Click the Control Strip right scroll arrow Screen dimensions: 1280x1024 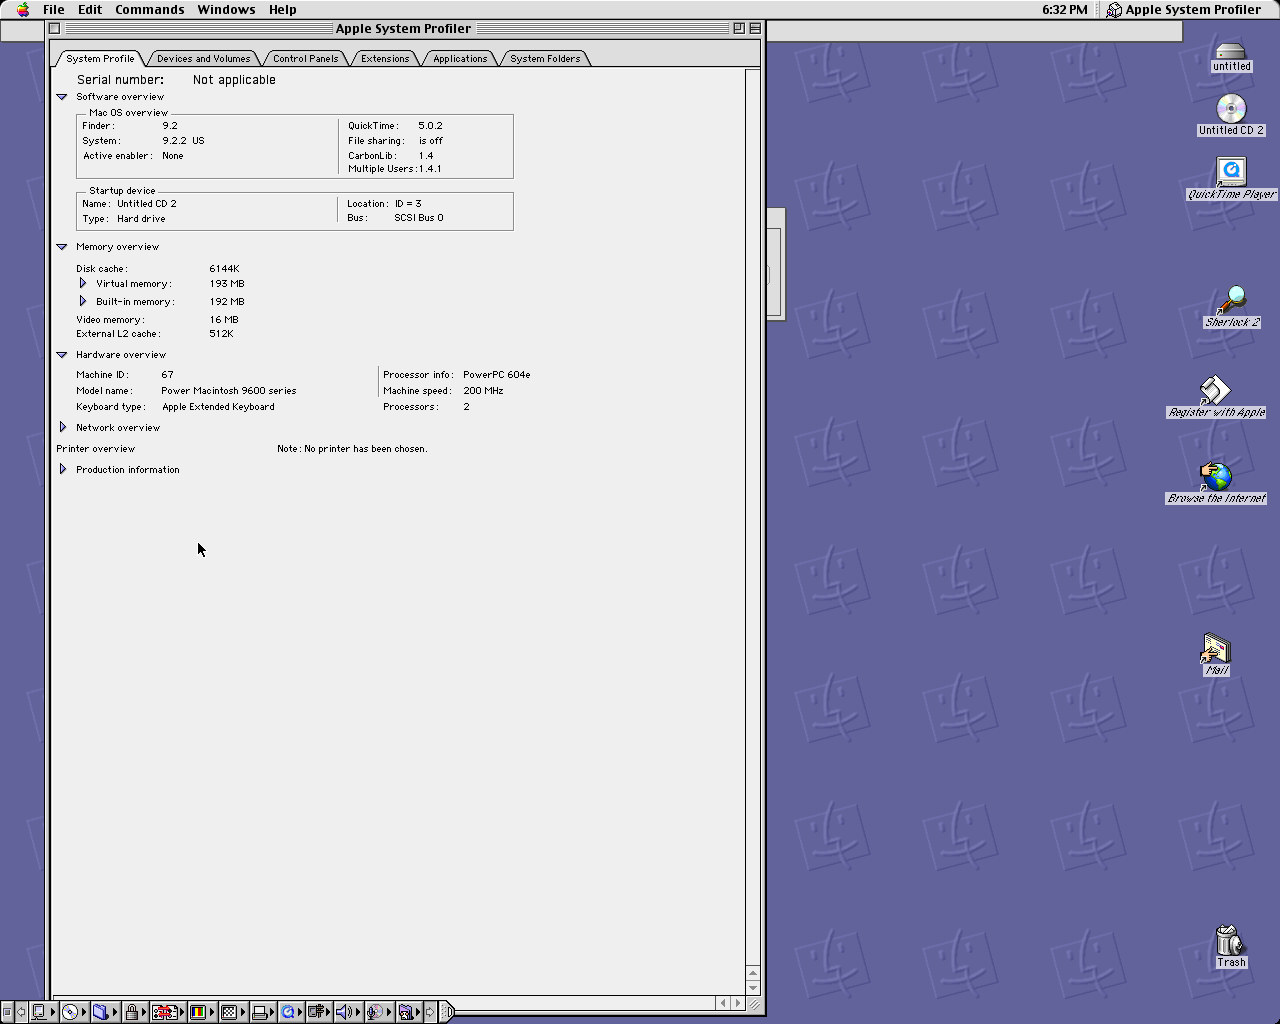click(430, 1012)
